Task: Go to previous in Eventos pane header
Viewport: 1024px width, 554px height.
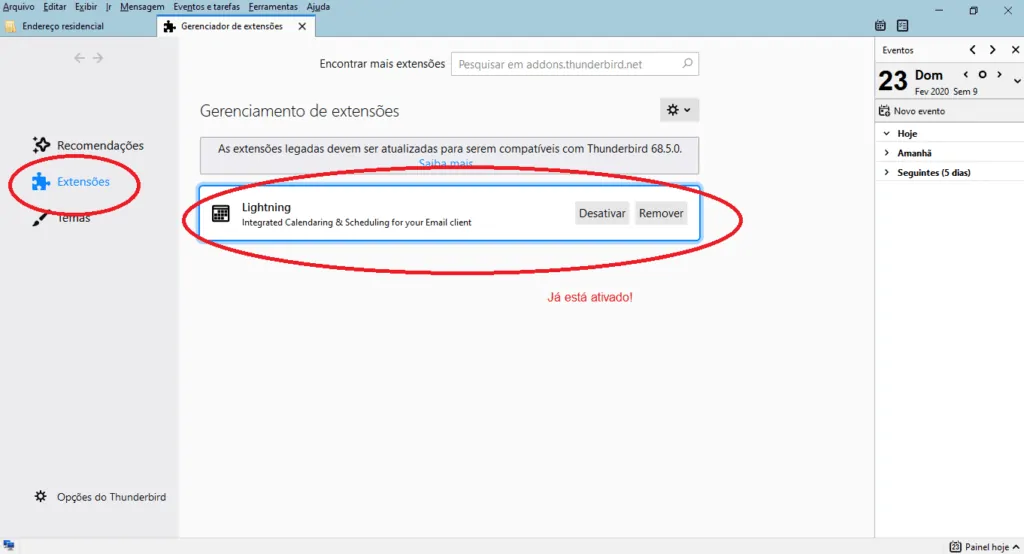Action: click(972, 50)
